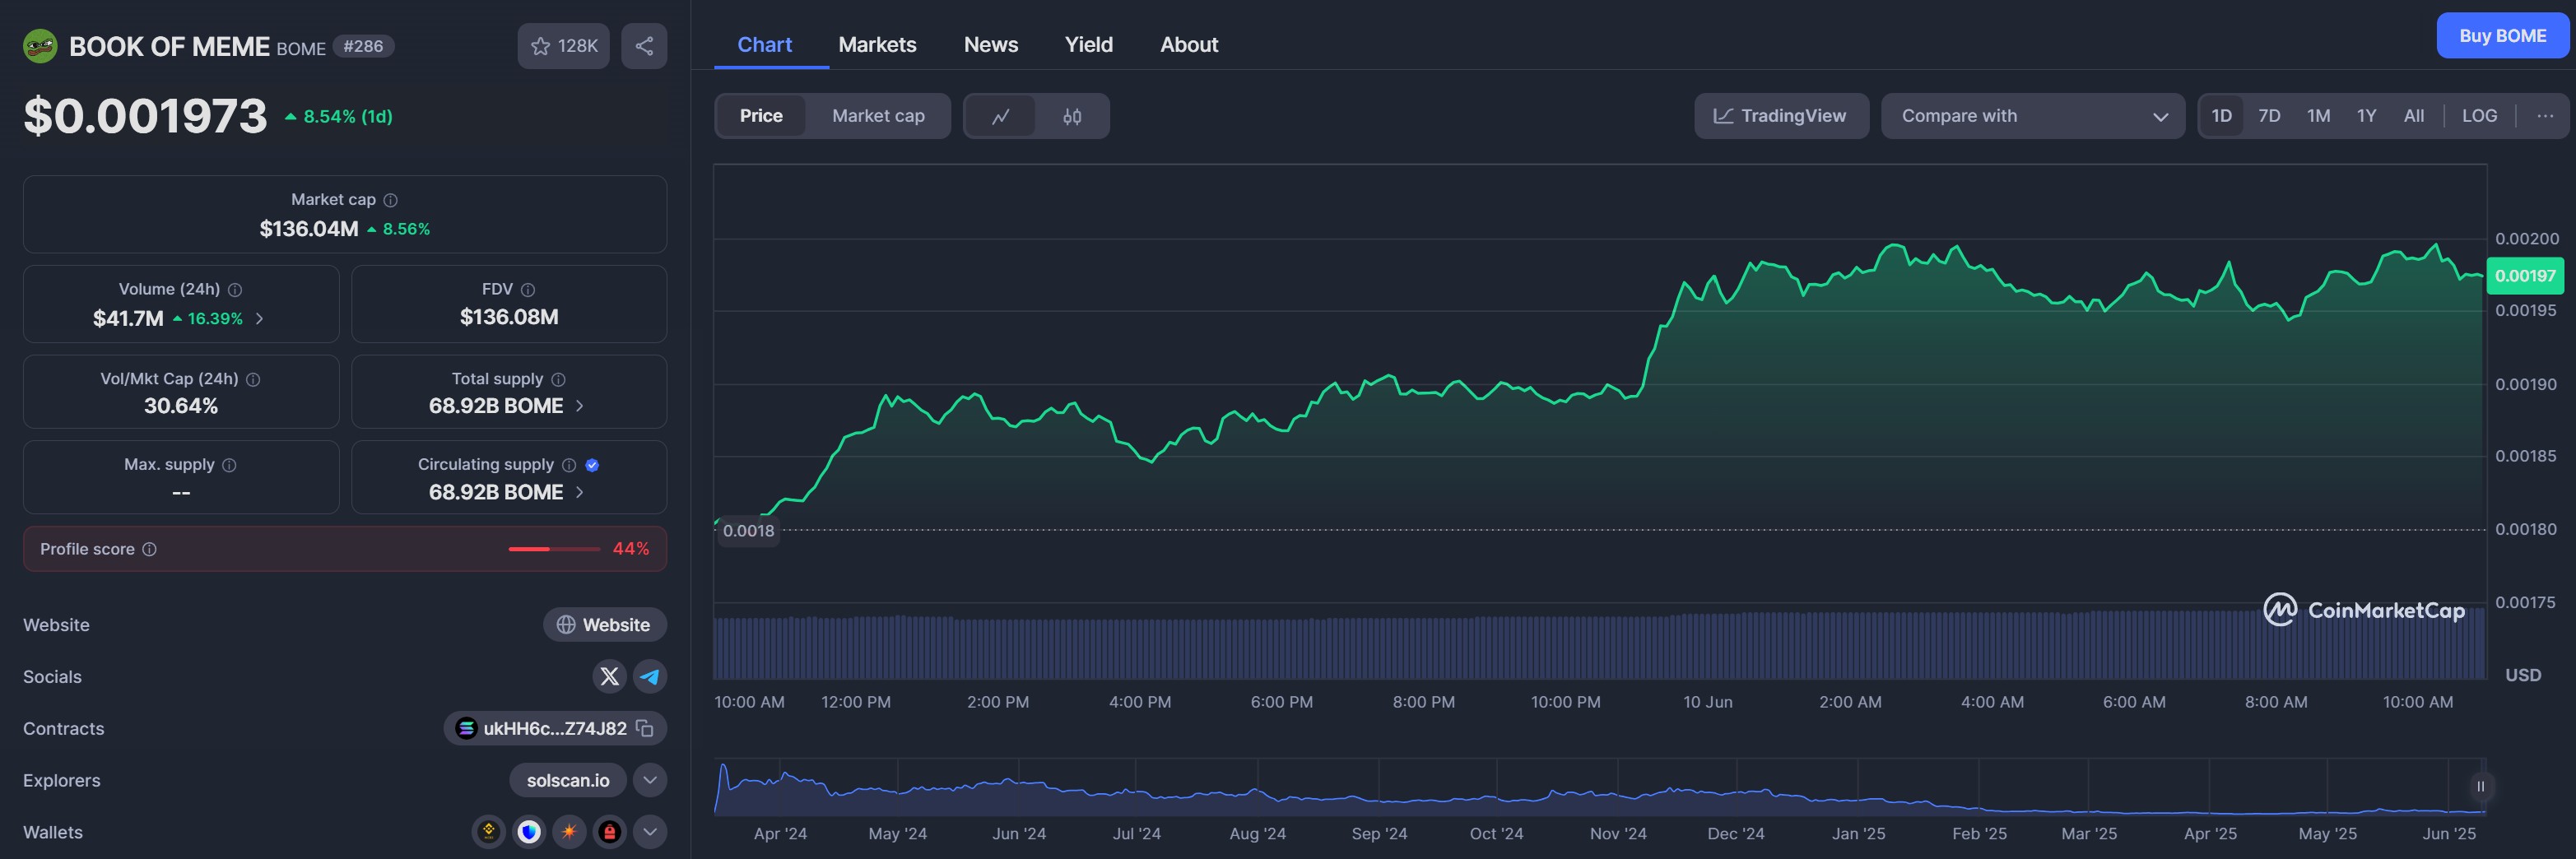The height and width of the screenshot is (859, 2576).
Task: Set chart range to All
Action: (2413, 116)
